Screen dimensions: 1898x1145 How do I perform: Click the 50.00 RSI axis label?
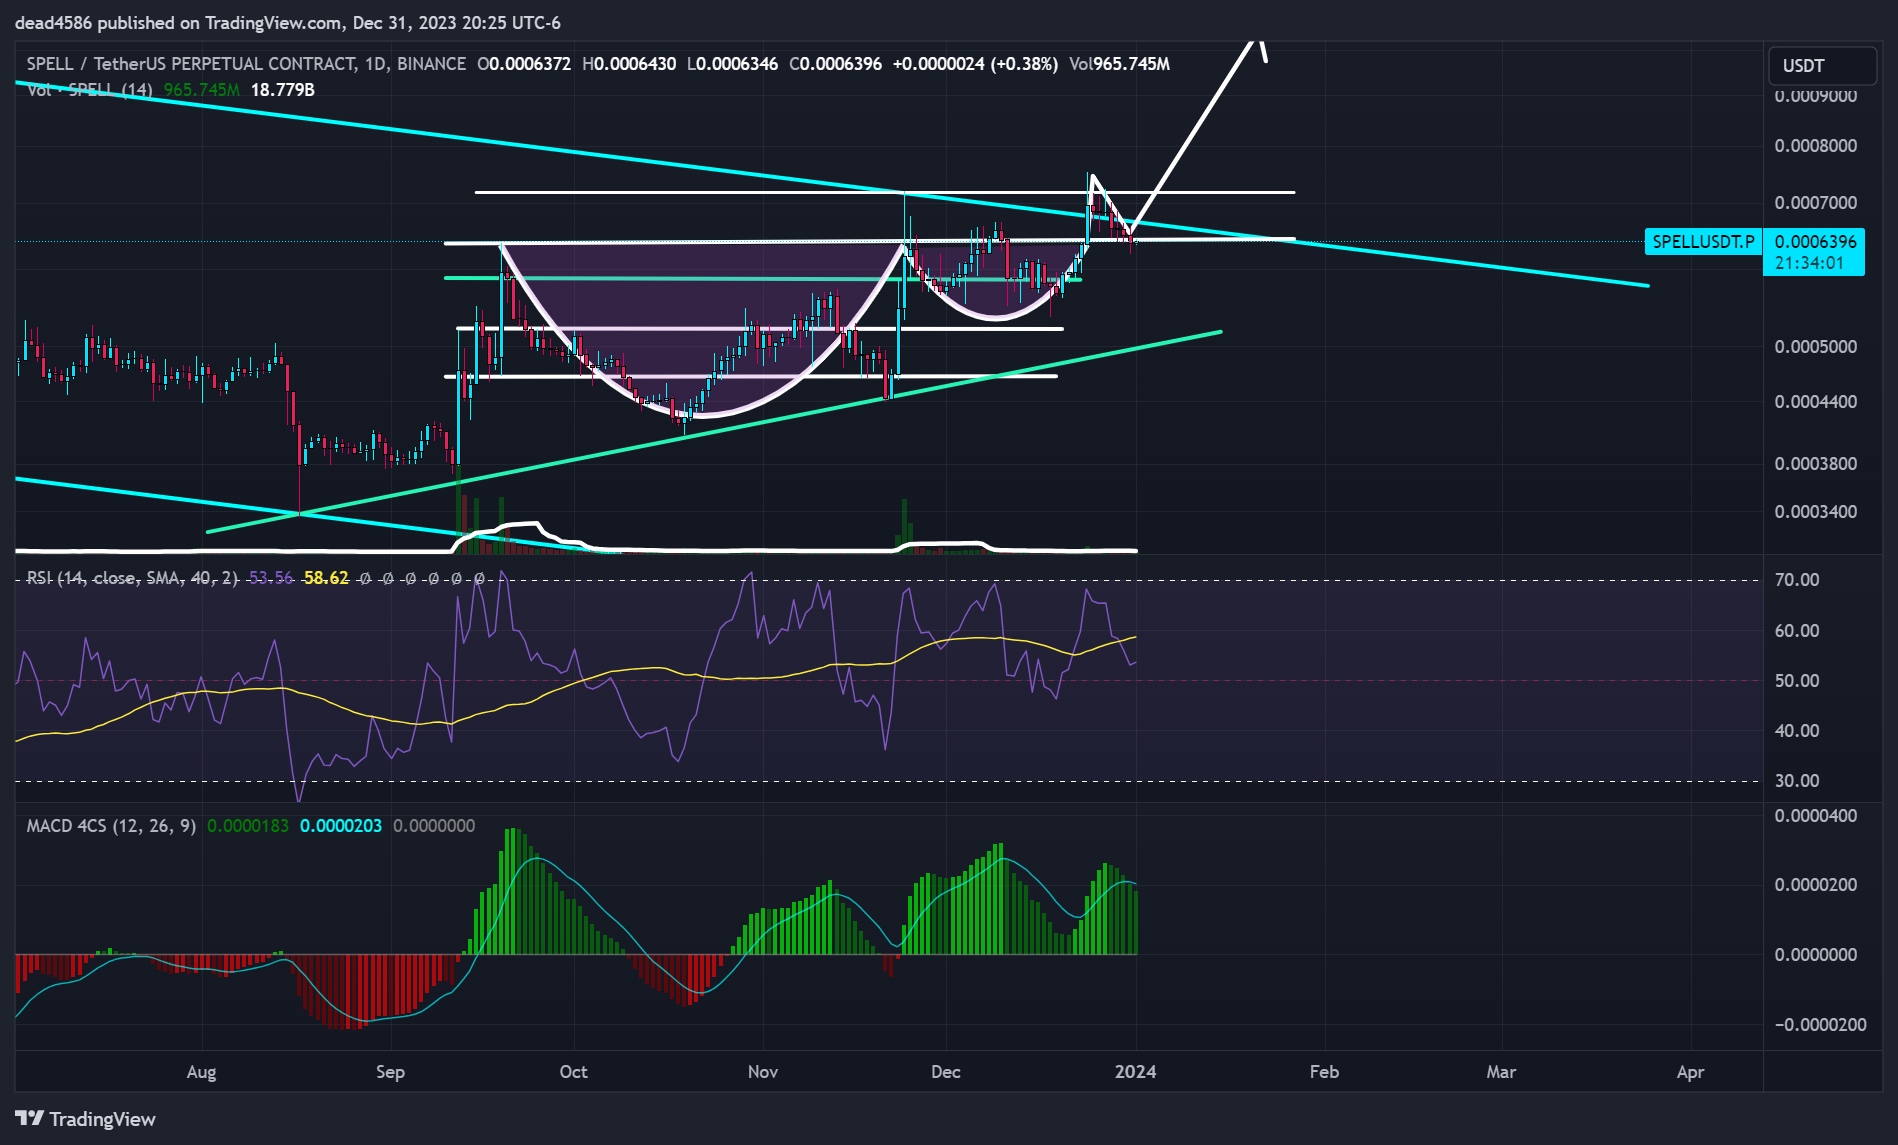click(x=1797, y=681)
